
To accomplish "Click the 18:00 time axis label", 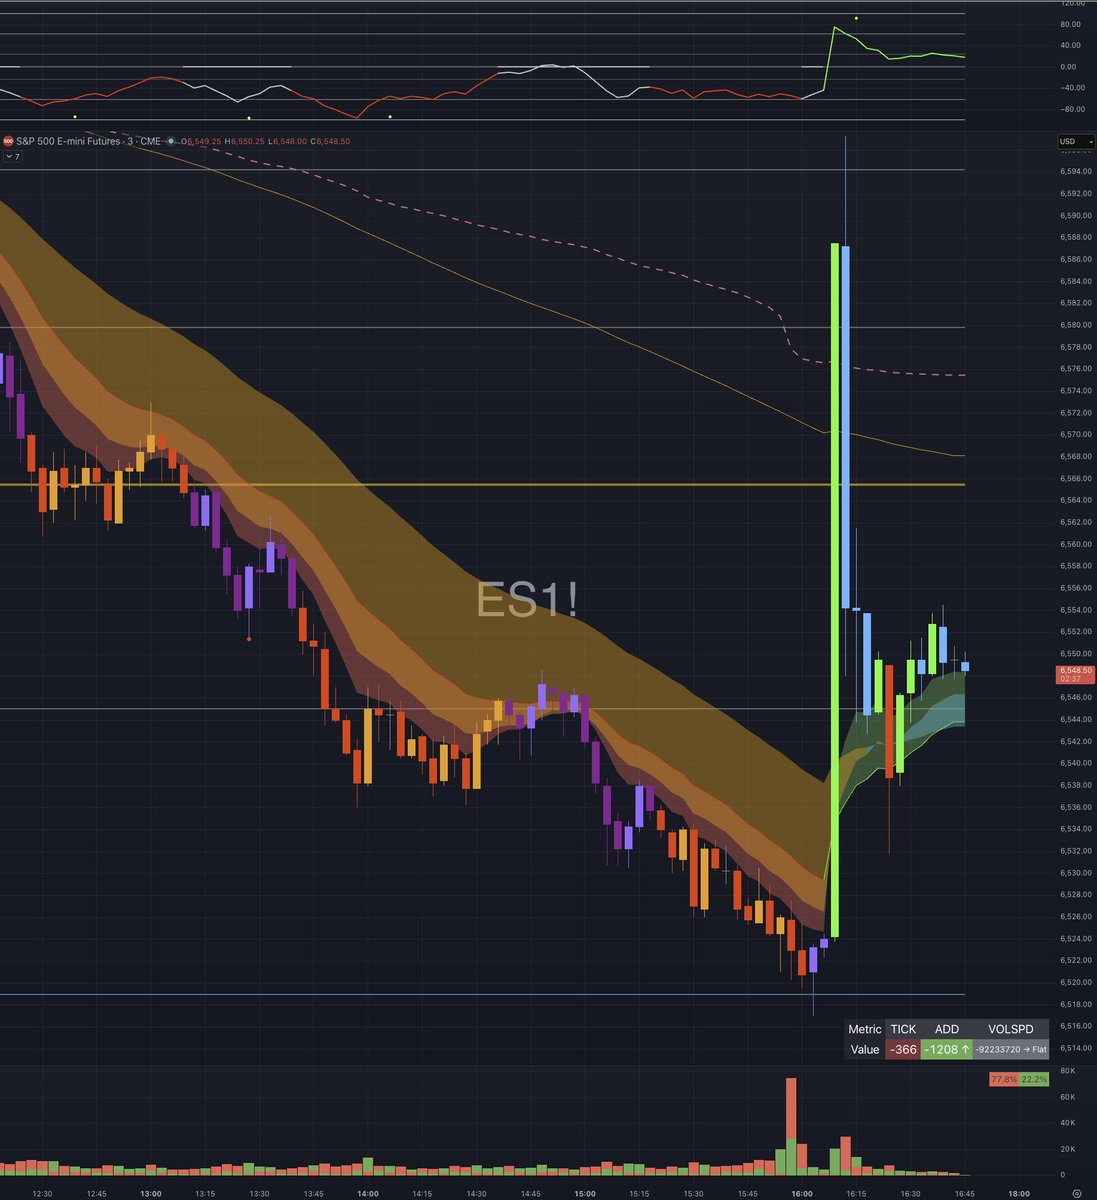I will [x=1018, y=1193].
